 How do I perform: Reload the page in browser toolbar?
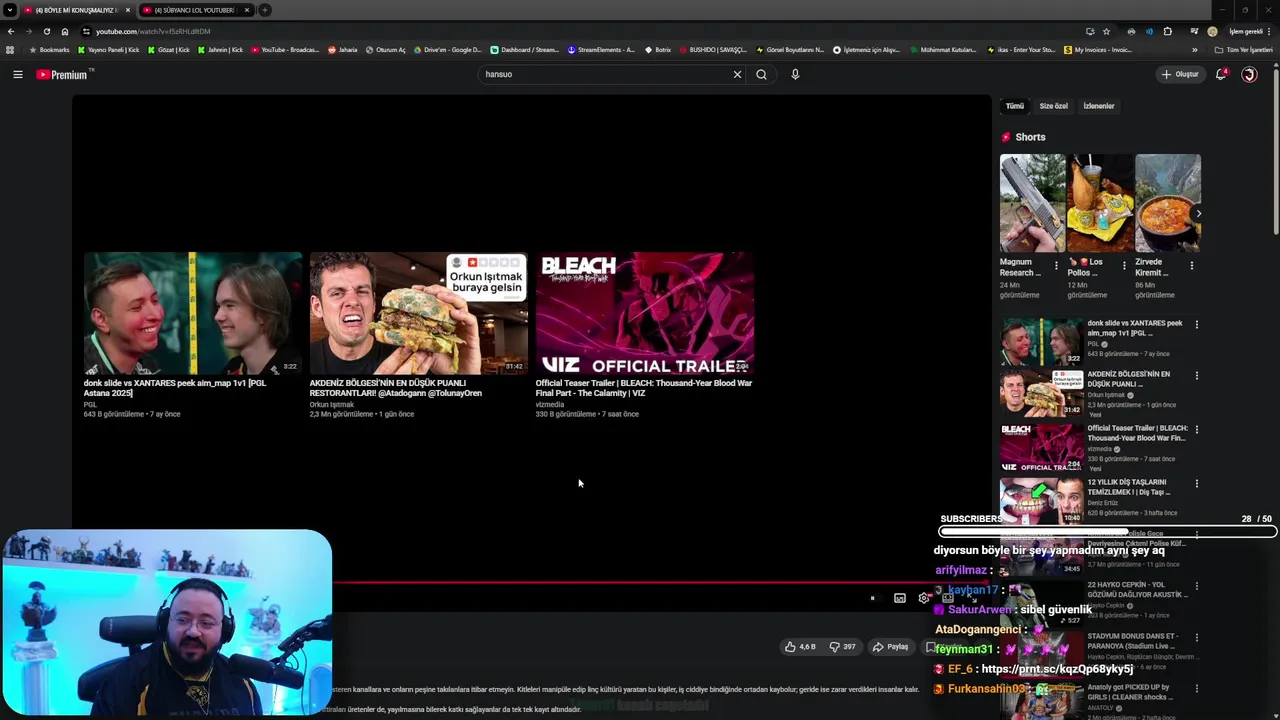tap(46, 31)
